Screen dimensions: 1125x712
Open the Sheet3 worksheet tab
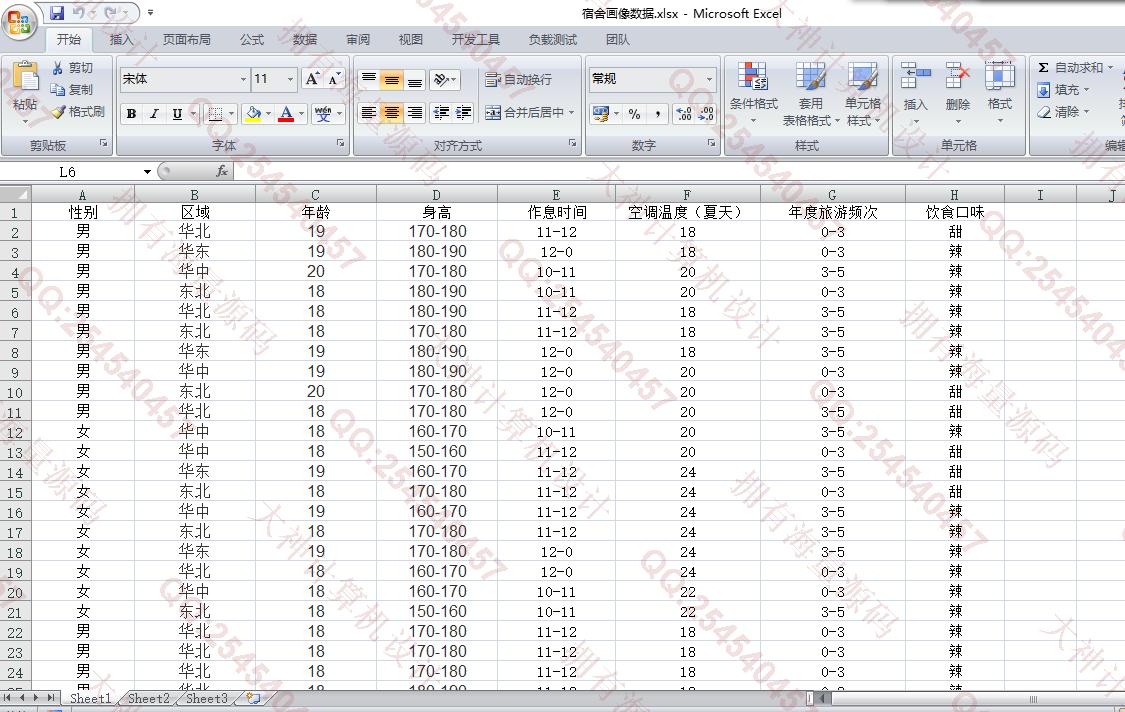point(207,698)
